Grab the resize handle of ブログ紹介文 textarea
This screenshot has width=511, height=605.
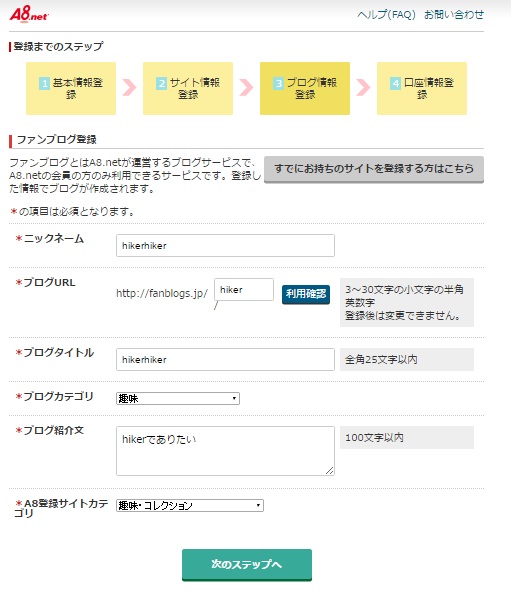point(329,470)
